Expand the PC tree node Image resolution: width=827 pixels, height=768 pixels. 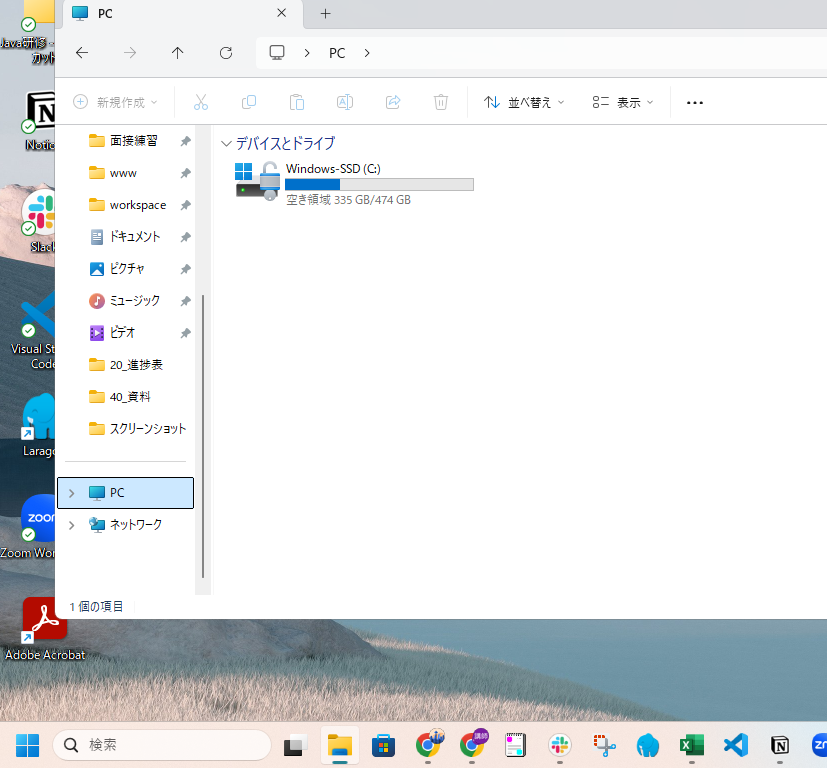point(71,493)
